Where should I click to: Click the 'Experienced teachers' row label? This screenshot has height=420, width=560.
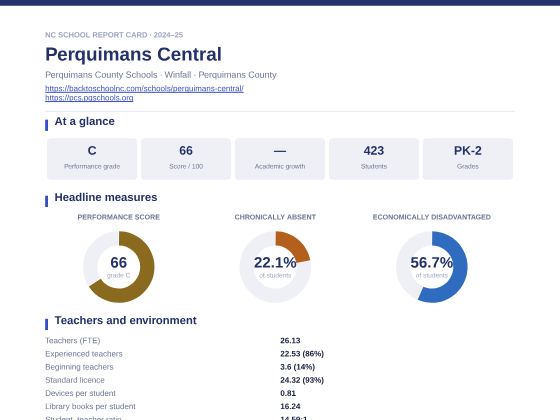tap(84, 354)
